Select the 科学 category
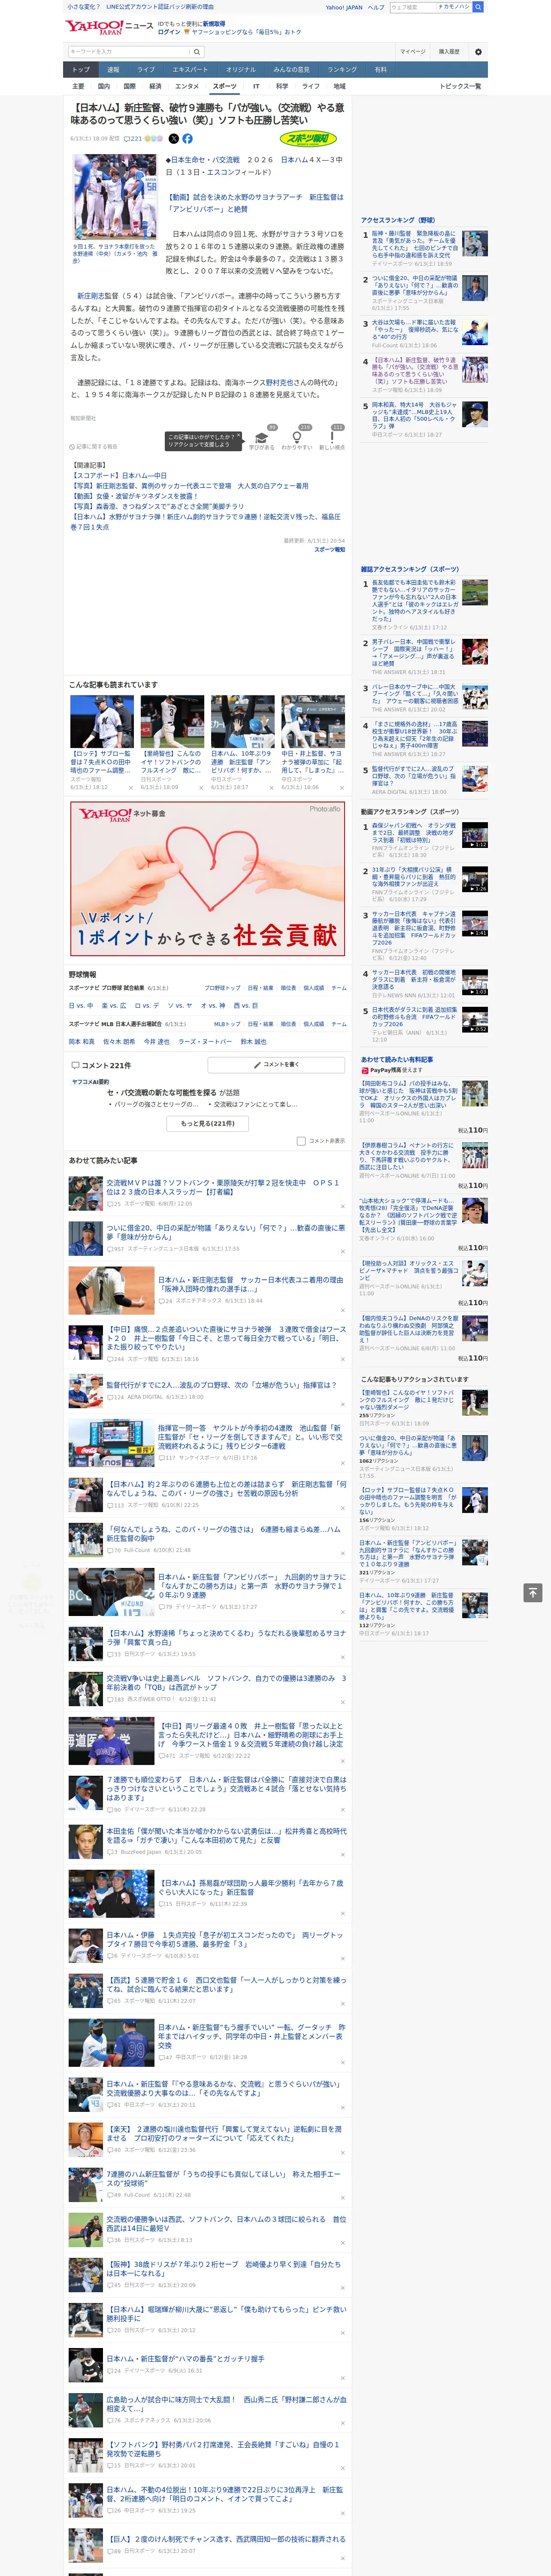The width and height of the screenshot is (551, 2576). coord(282,86)
